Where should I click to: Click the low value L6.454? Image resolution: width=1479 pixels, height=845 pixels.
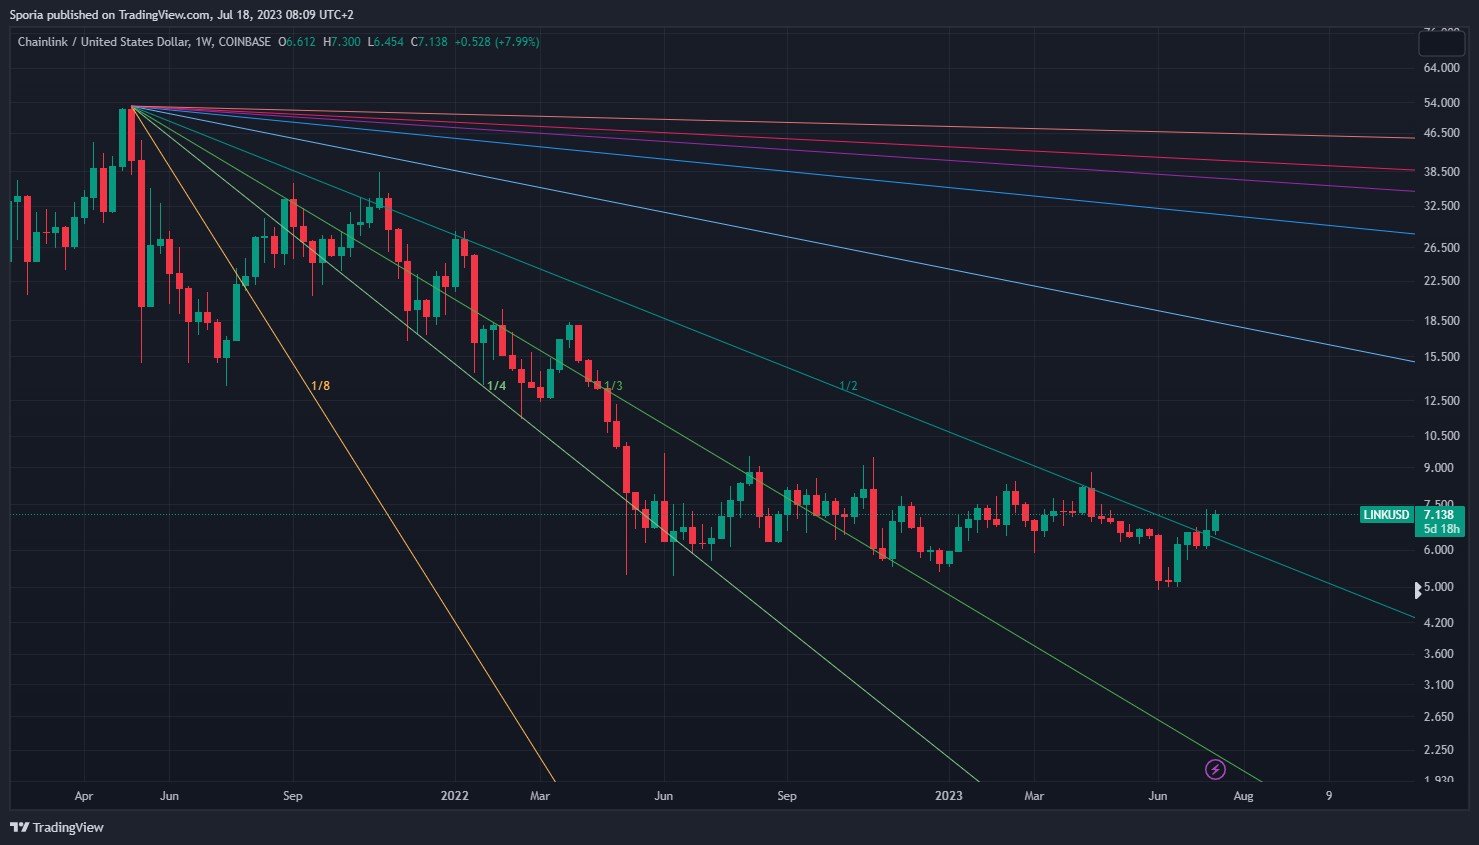click(386, 42)
